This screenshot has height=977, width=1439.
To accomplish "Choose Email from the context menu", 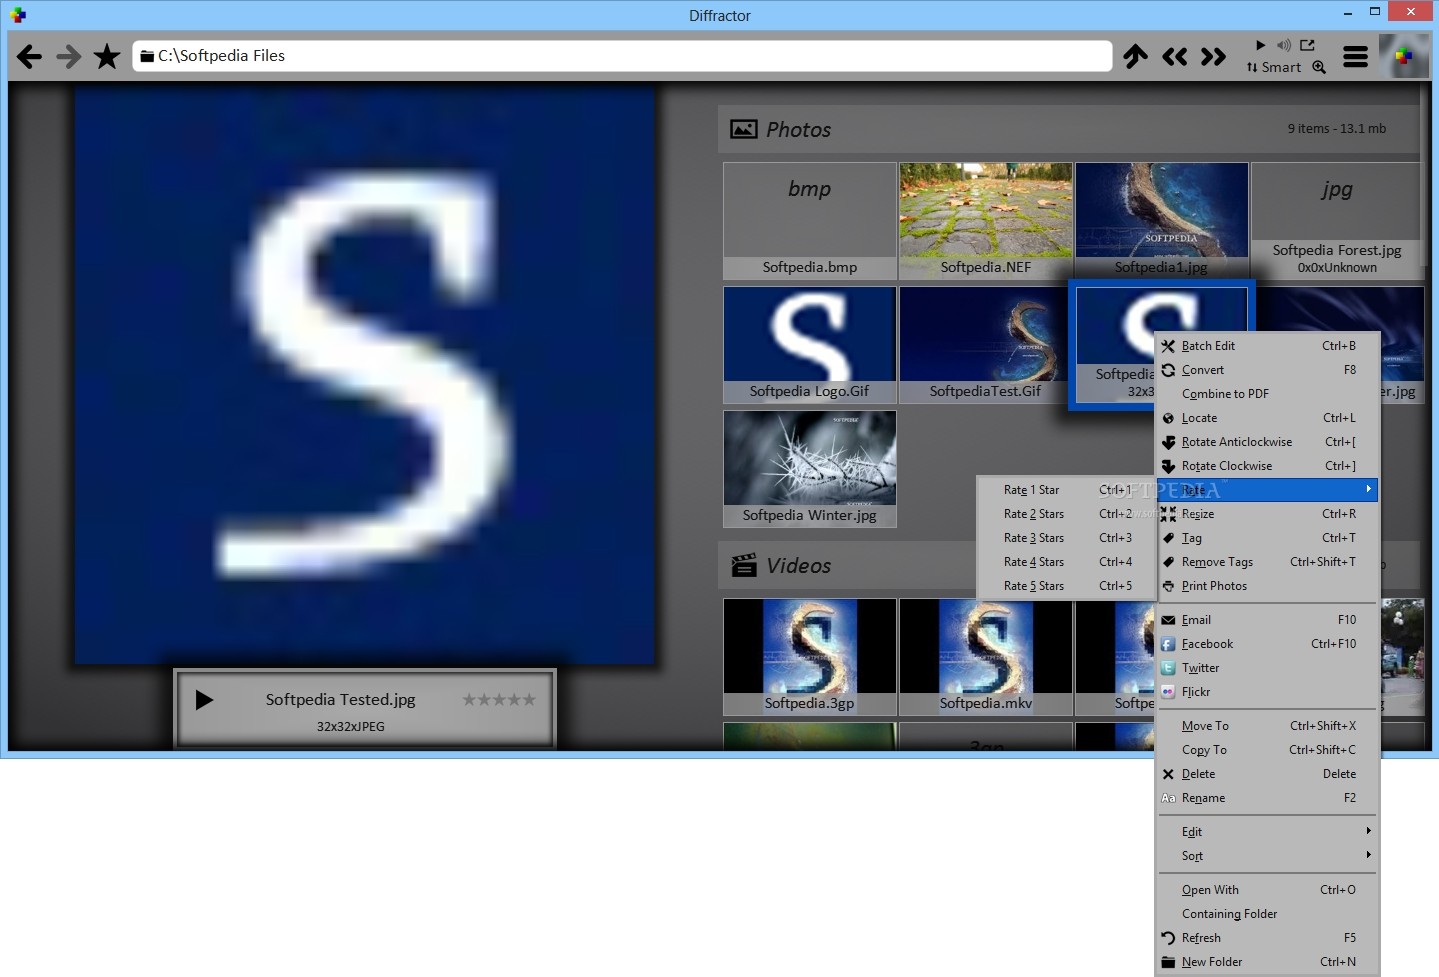I will point(1267,620).
